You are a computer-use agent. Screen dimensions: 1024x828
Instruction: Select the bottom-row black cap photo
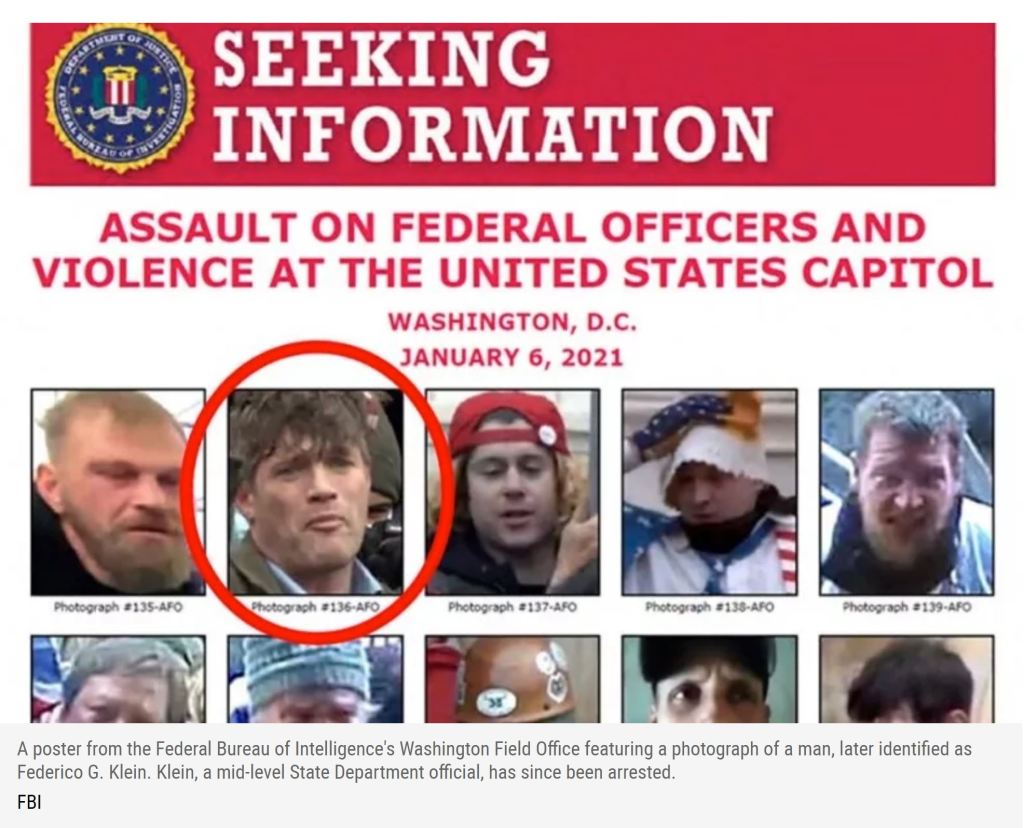point(710,679)
